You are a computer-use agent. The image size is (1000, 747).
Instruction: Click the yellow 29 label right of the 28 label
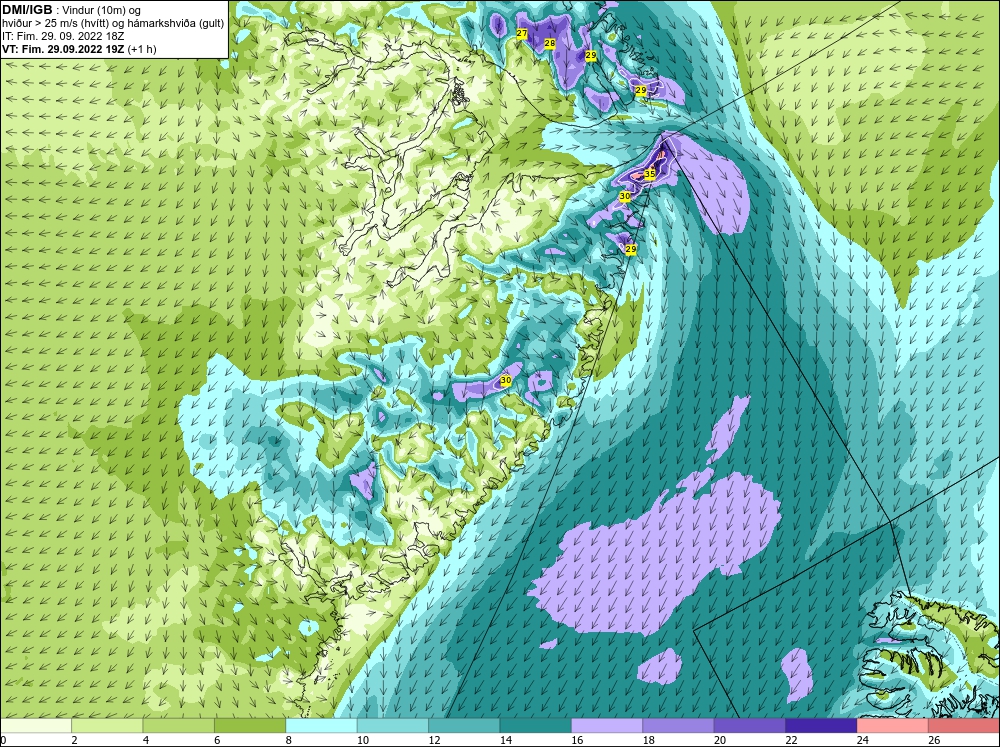(591, 56)
